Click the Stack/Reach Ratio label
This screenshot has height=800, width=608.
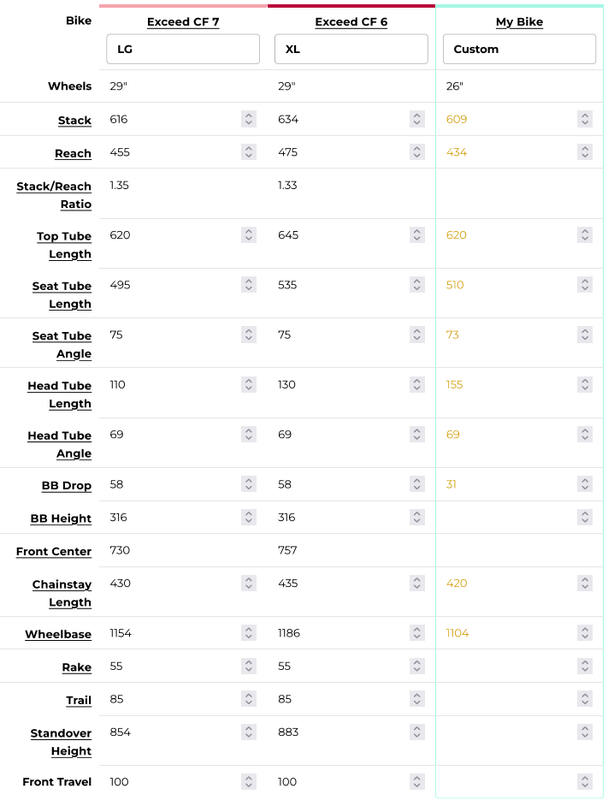(54, 195)
